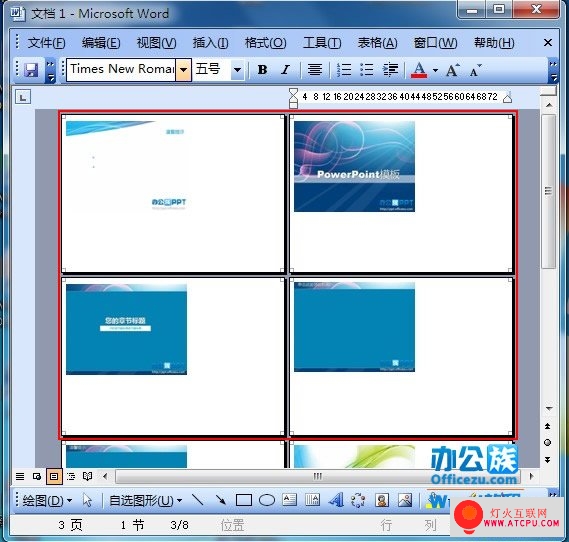The height and width of the screenshot is (542, 569).
Task: Click the Save disk icon
Action: [31, 69]
